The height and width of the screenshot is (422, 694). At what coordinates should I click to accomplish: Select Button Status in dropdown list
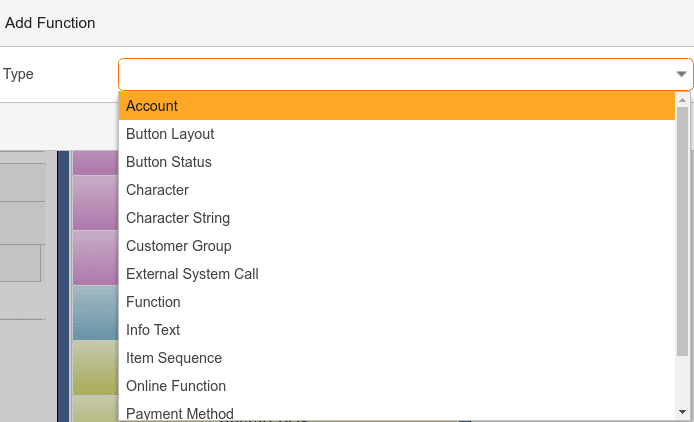click(x=397, y=162)
